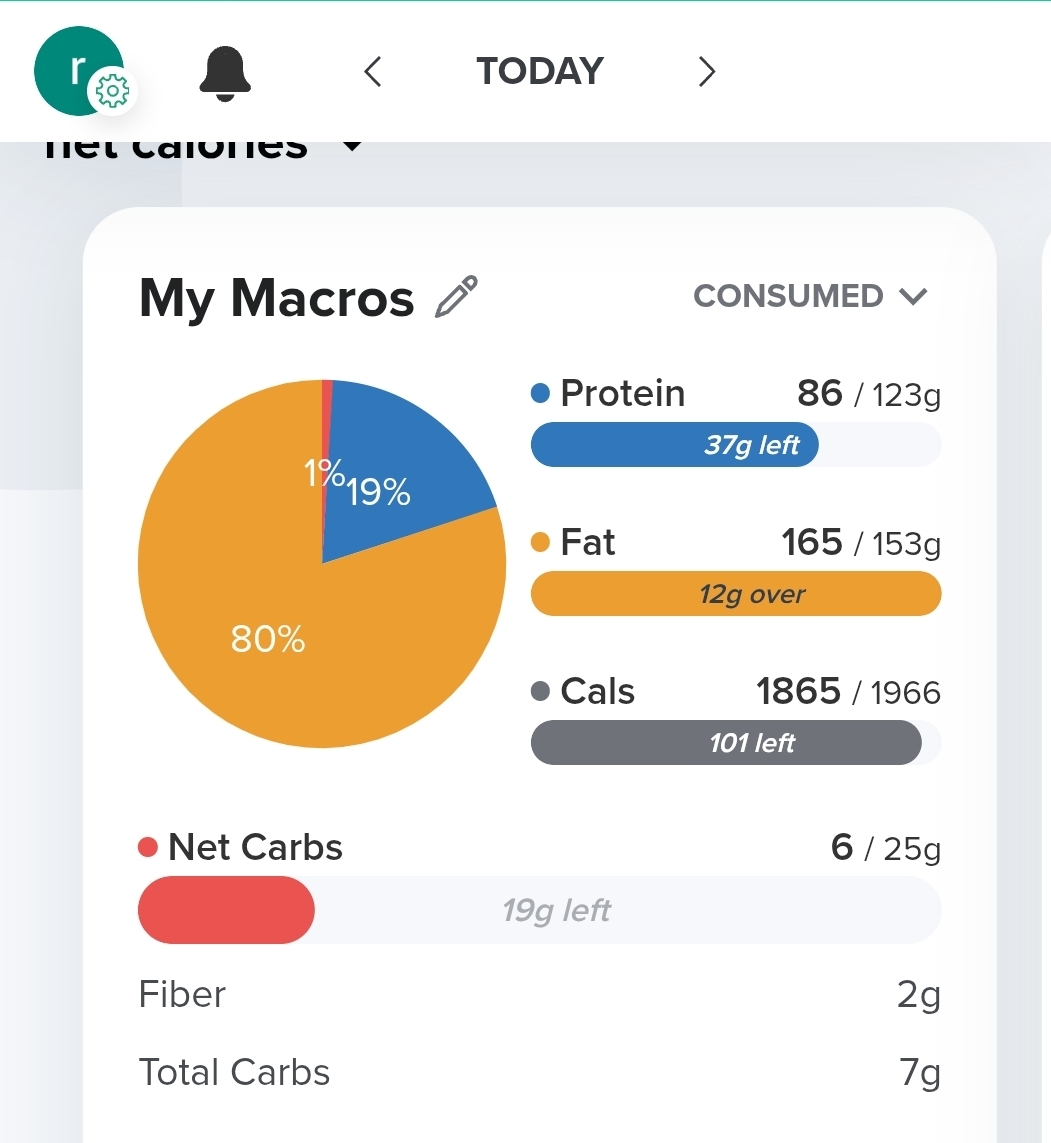Expand the net calories dropdown arrow
Viewport: 1051px width, 1143px height.
351,146
